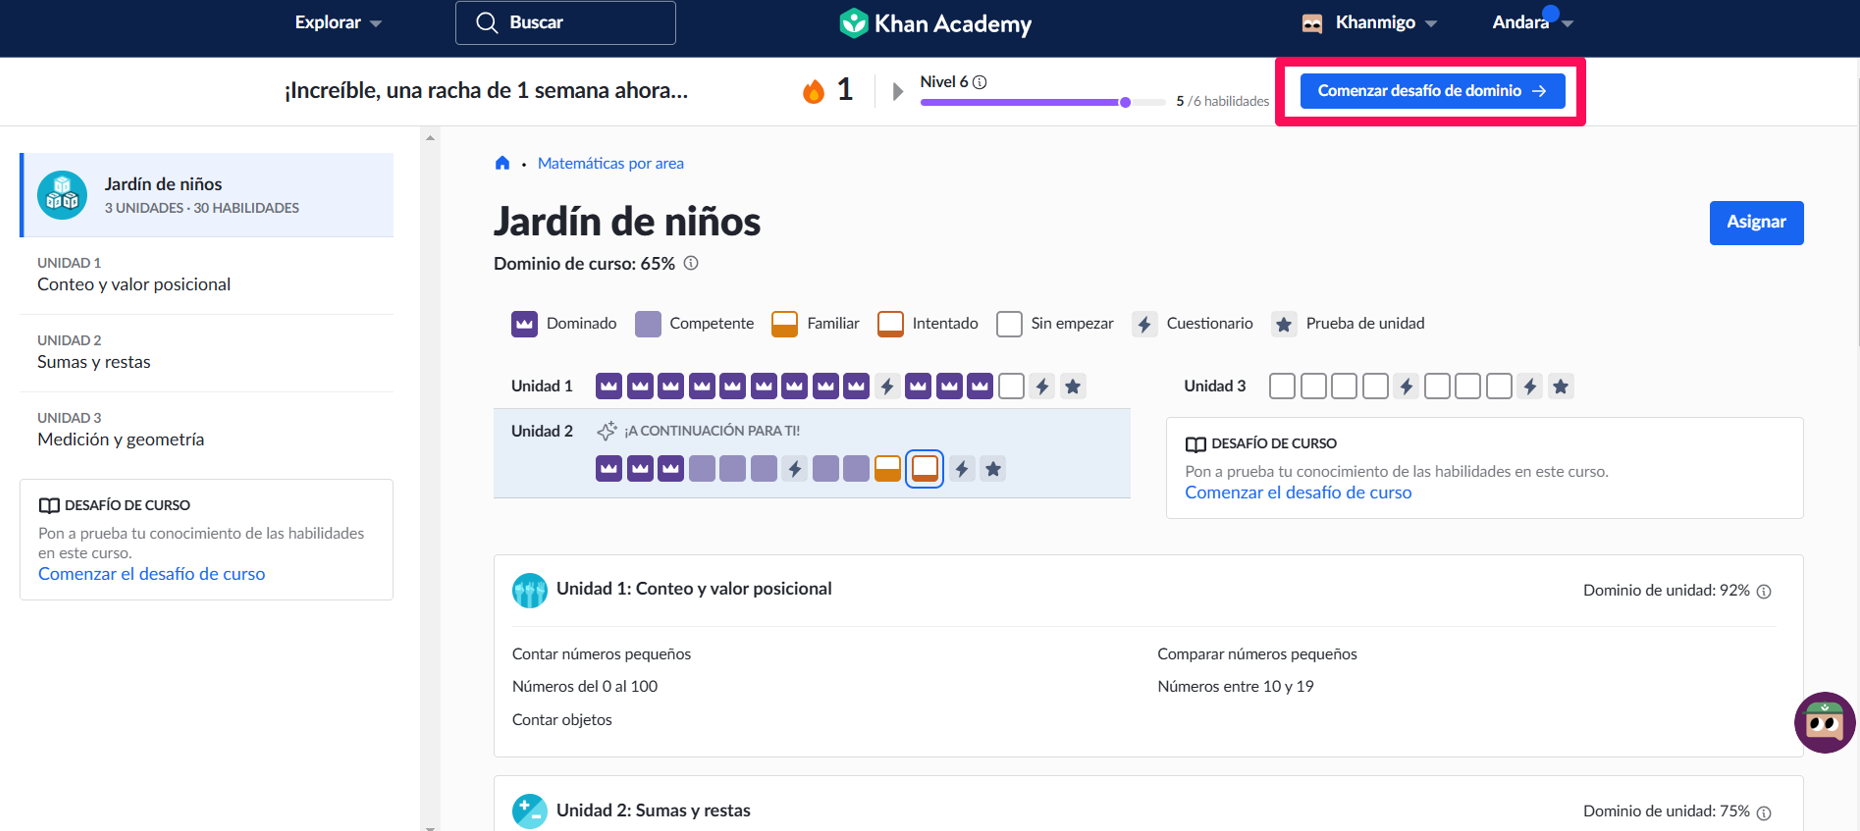Select the Jardín de niños course header in sidebar
This screenshot has height=831, width=1860.
click(x=206, y=195)
